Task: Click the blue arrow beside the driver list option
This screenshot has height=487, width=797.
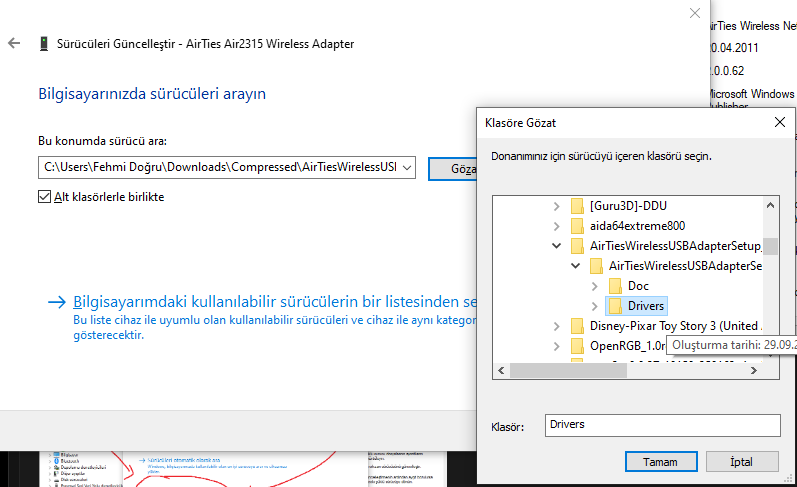Action: (x=57, y=302)
